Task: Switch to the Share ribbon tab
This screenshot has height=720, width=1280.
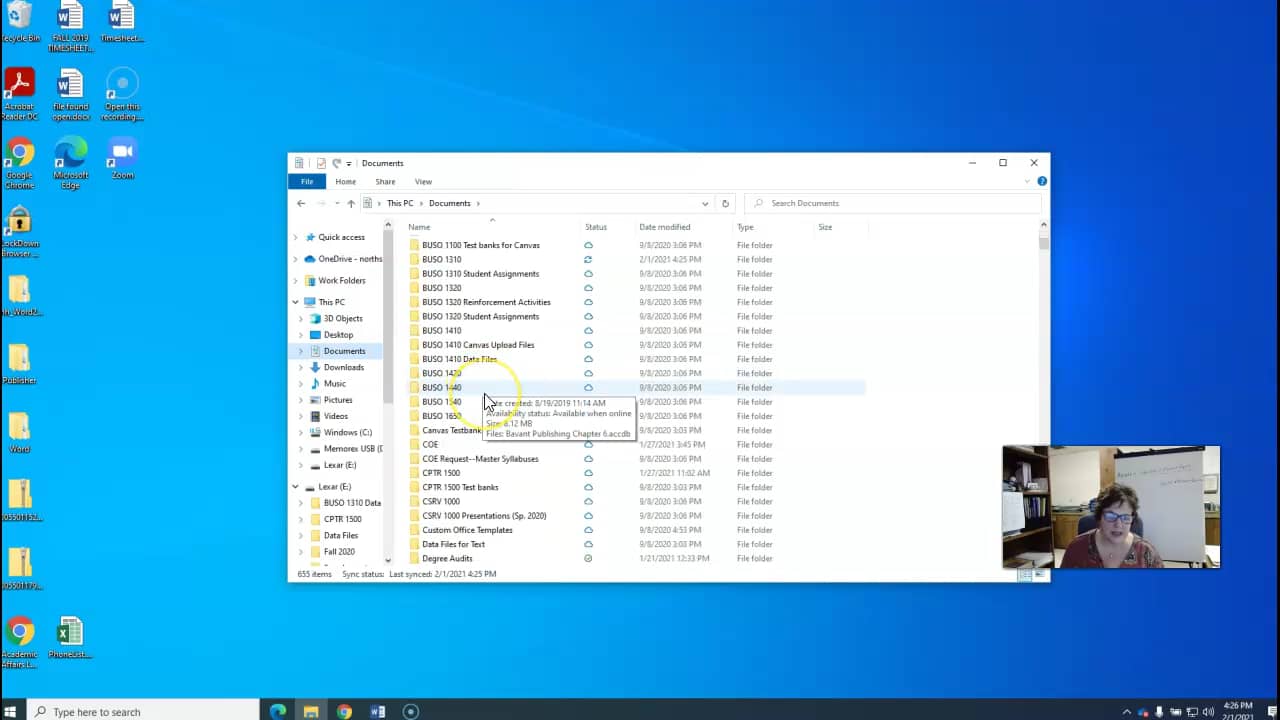Action: tap(385, 182)
